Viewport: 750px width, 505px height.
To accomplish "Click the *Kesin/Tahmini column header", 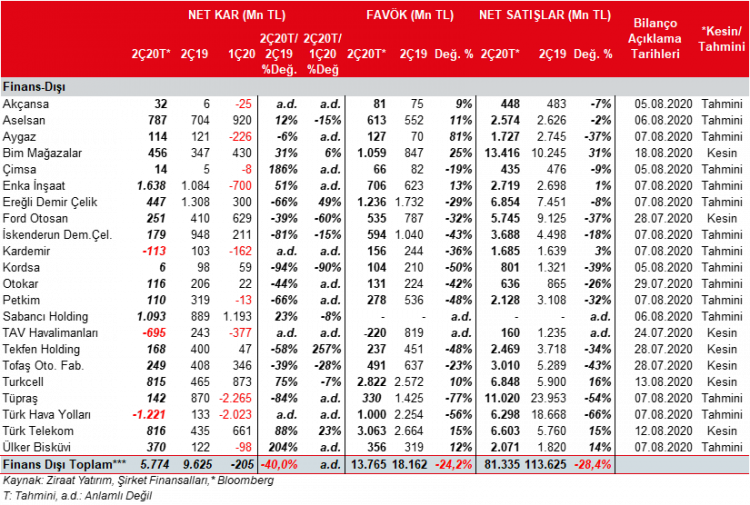I will [x=721, y=39].
